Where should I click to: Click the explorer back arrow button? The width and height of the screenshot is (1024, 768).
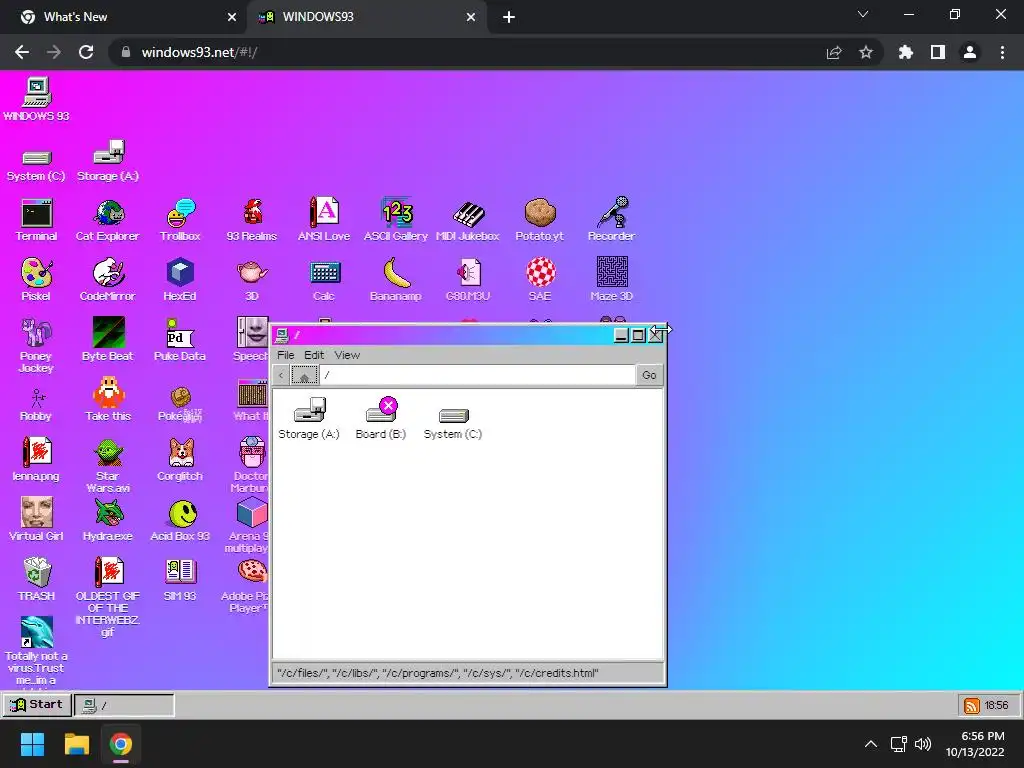click(281, 375)
